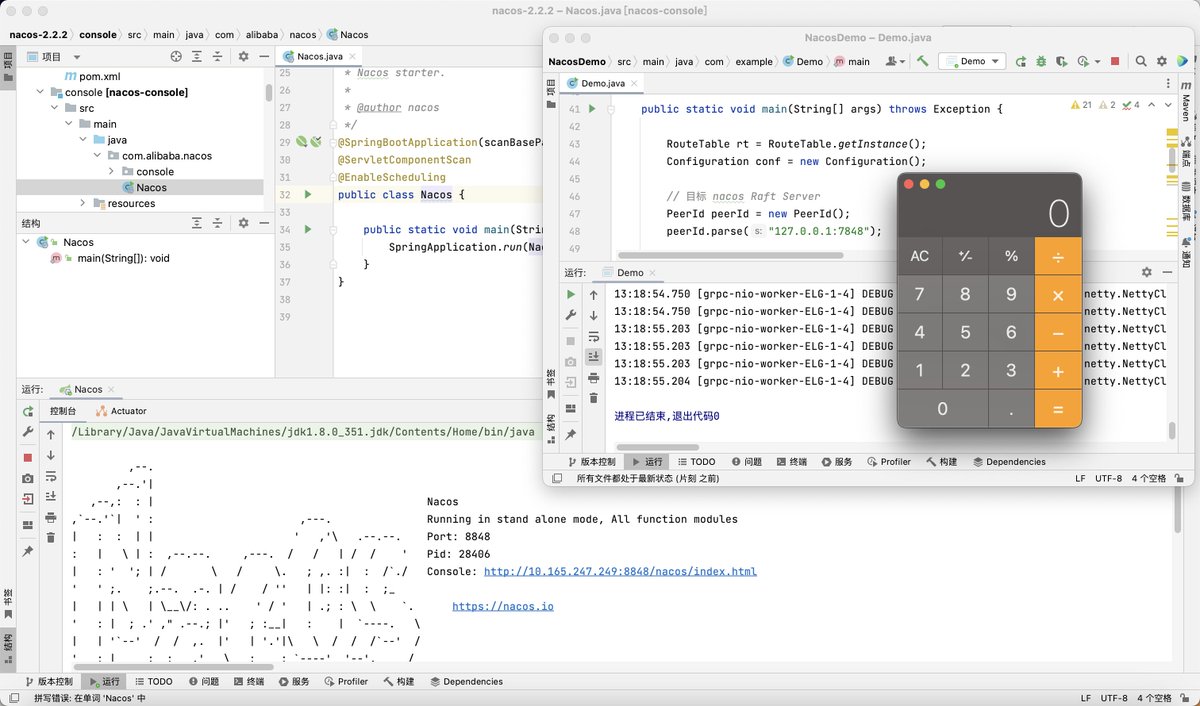Toggle soft-wrap in Demo console
This screenshot has width=1200, height=706.
pos(594,336)
